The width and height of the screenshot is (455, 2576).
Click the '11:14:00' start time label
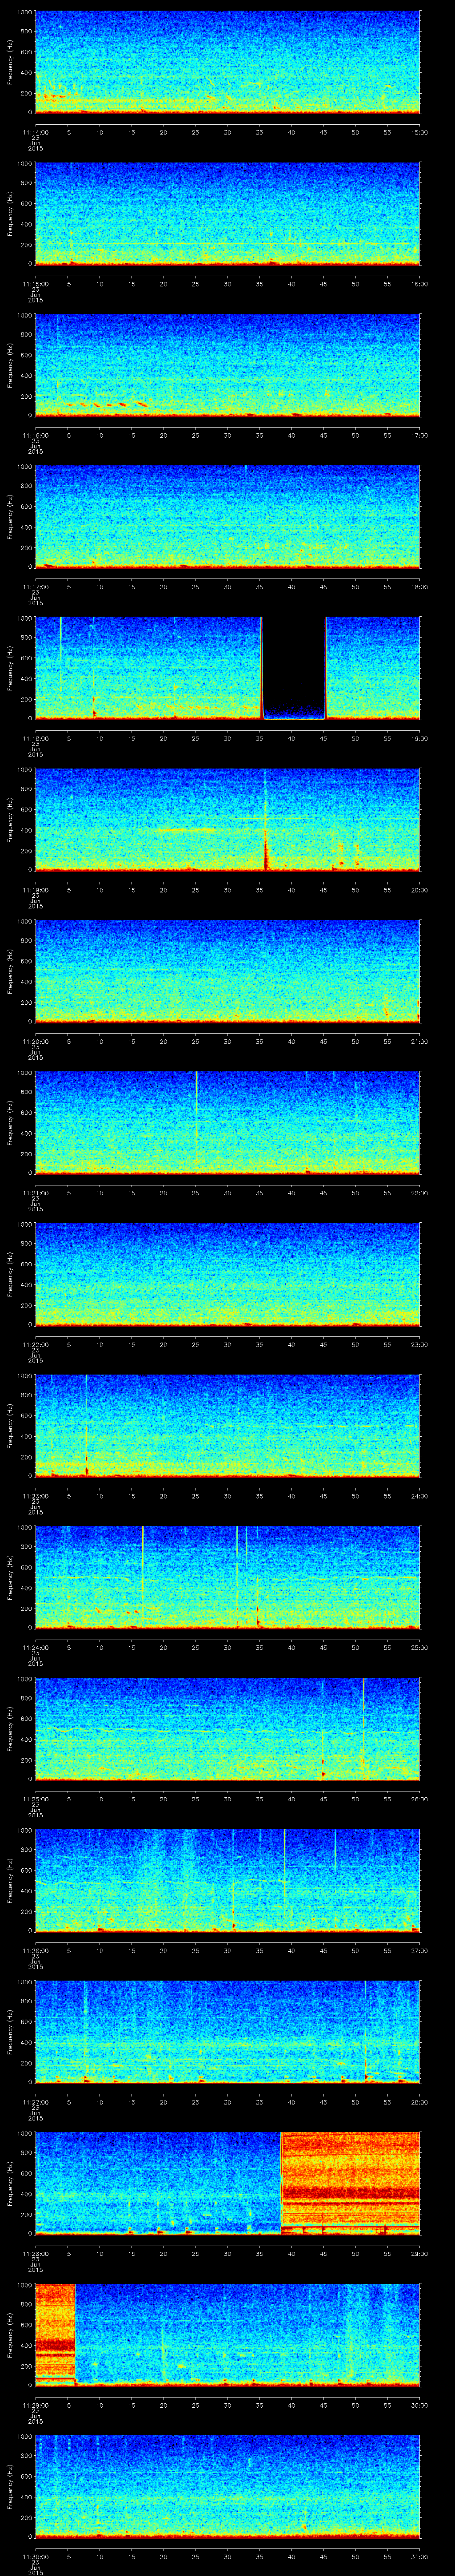point(36,131)
